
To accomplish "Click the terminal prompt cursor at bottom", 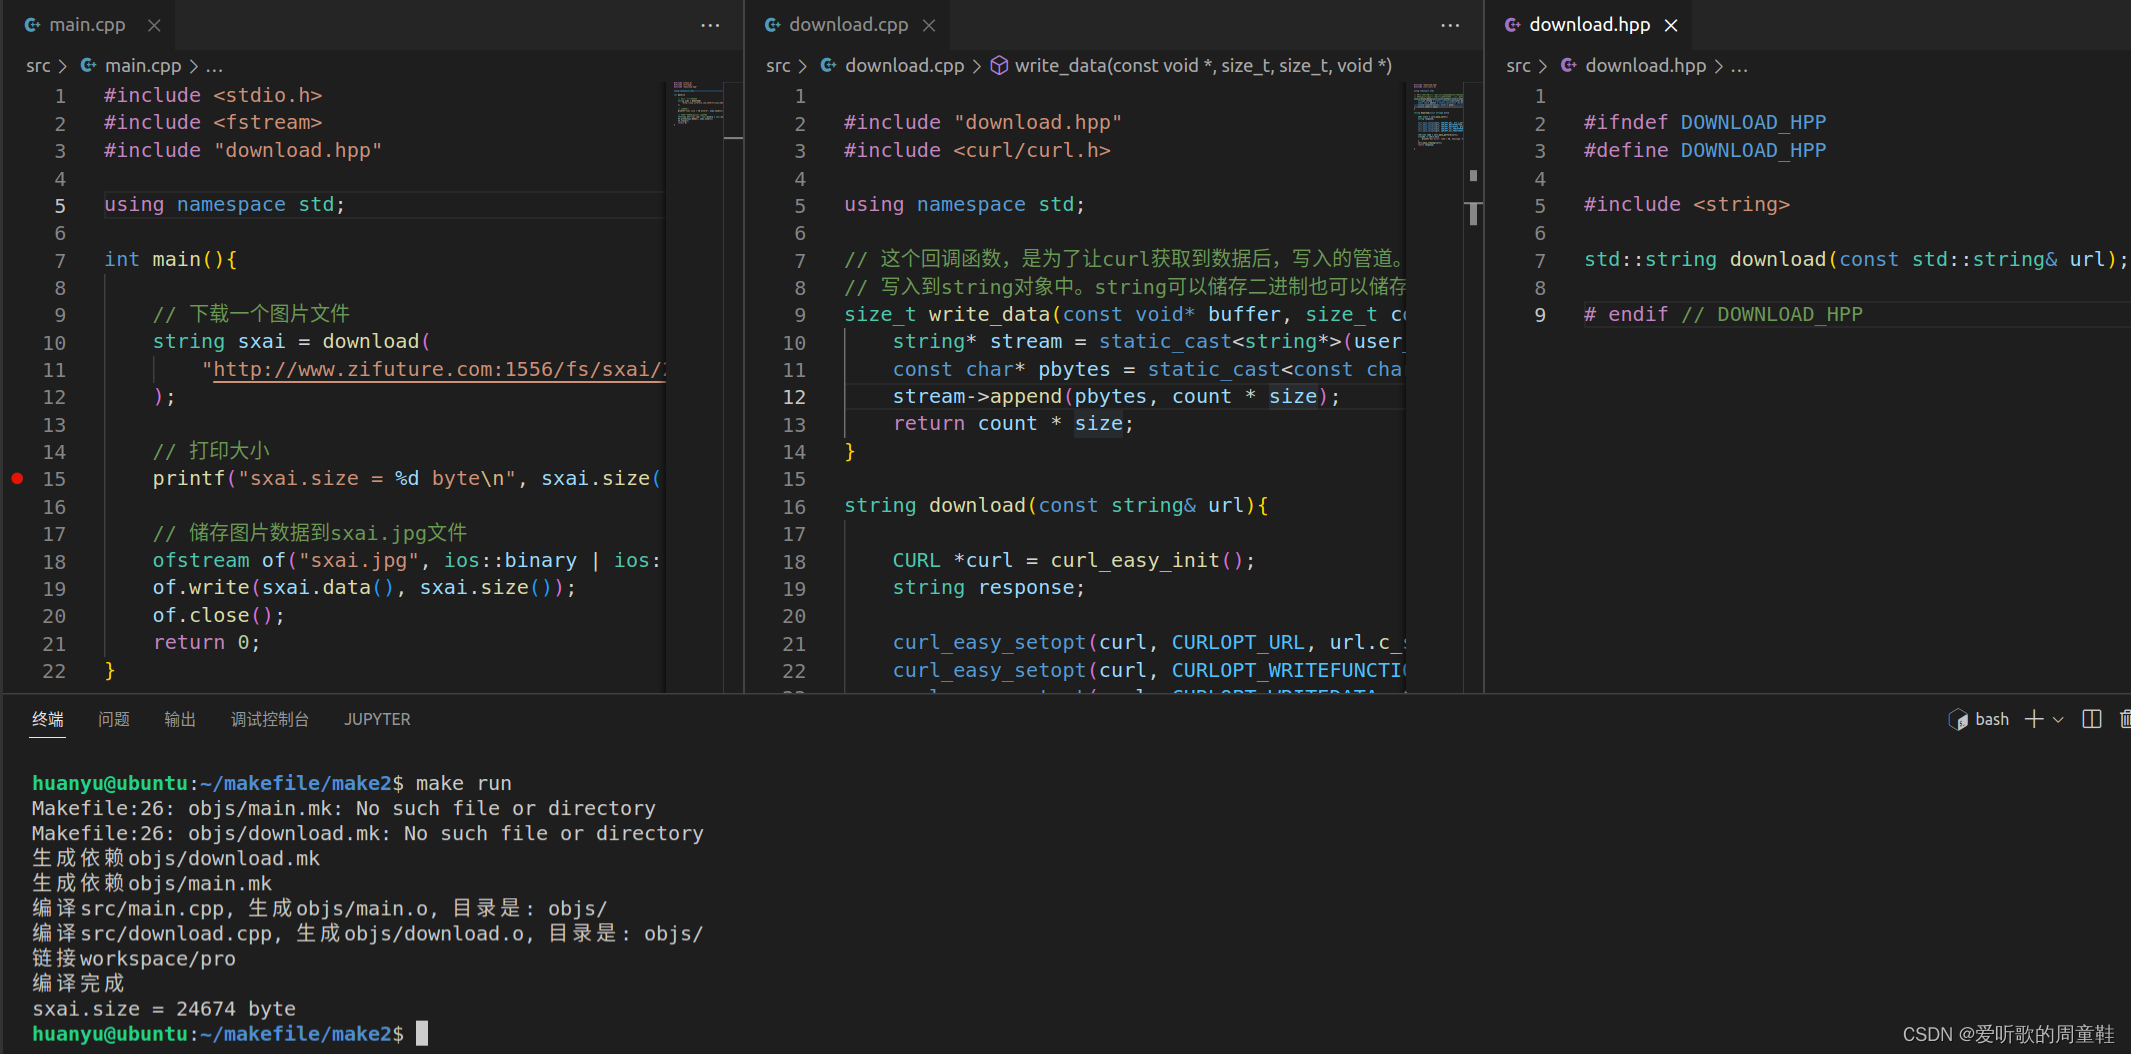I will 422,1034.
